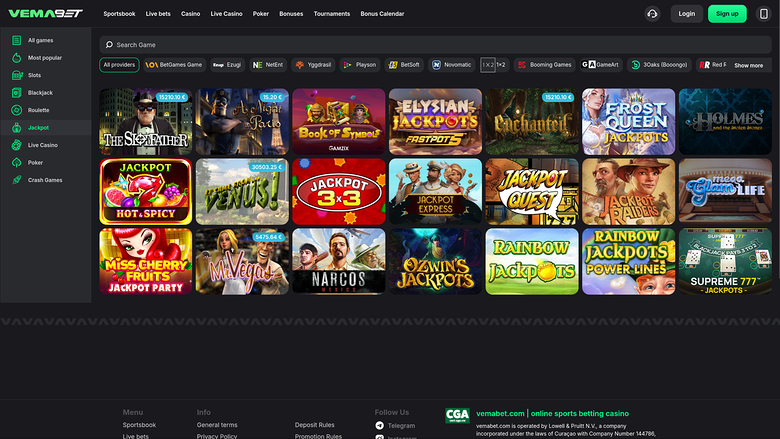This screenshot has height=439, width=780.
Task: Open Jackpot 3x3 game thumbnail
Action: click(339, 191)
